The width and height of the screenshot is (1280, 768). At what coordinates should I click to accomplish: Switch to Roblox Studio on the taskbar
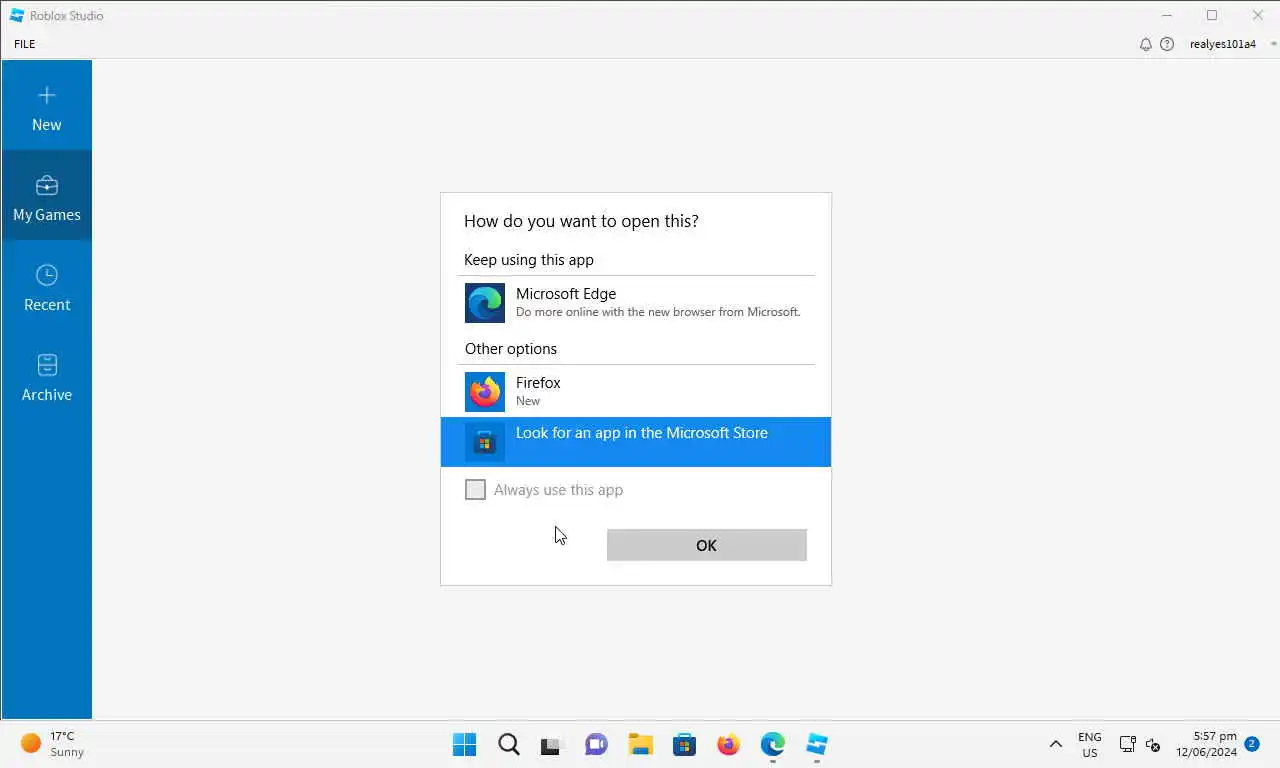click(817, 745)
